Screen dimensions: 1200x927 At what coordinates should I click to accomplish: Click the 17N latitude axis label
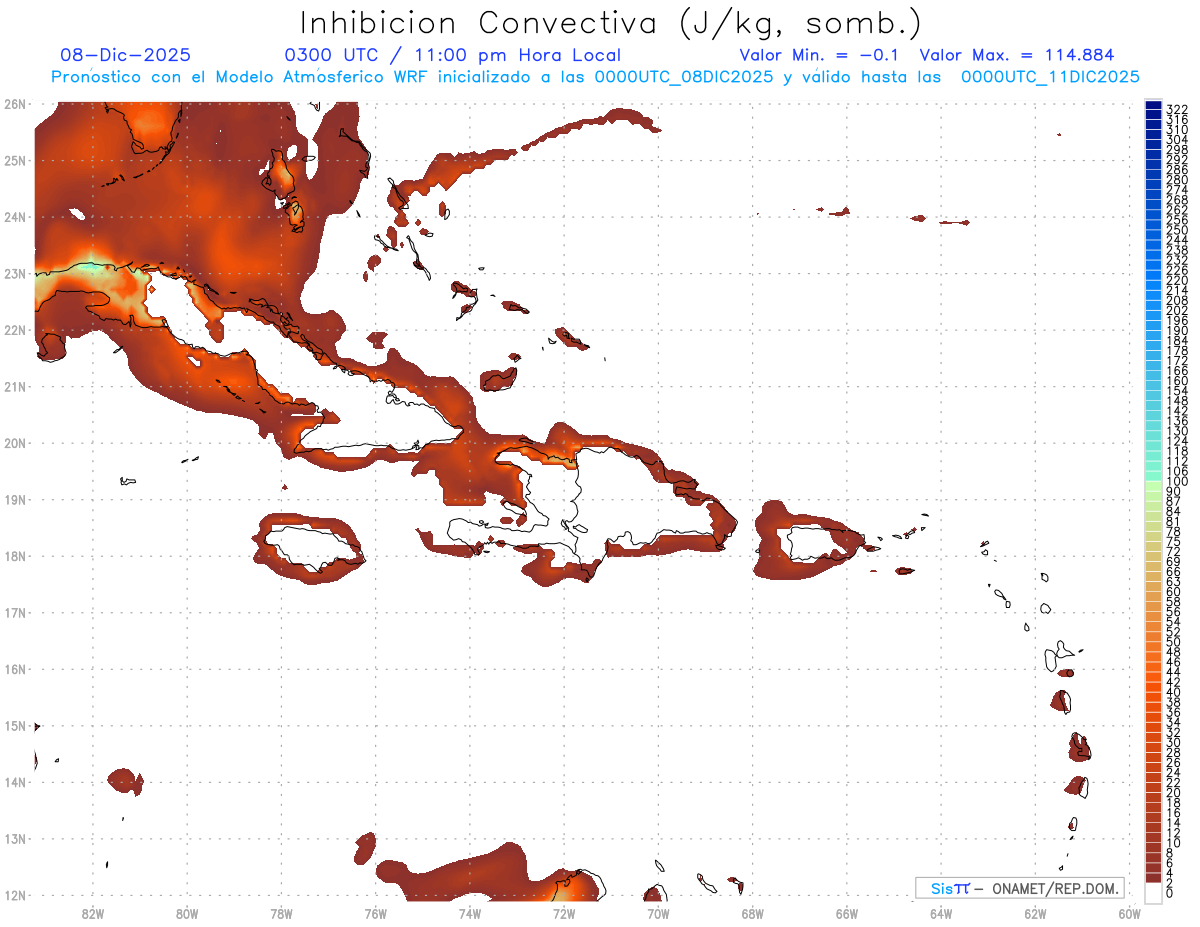(x=14, y=612)
